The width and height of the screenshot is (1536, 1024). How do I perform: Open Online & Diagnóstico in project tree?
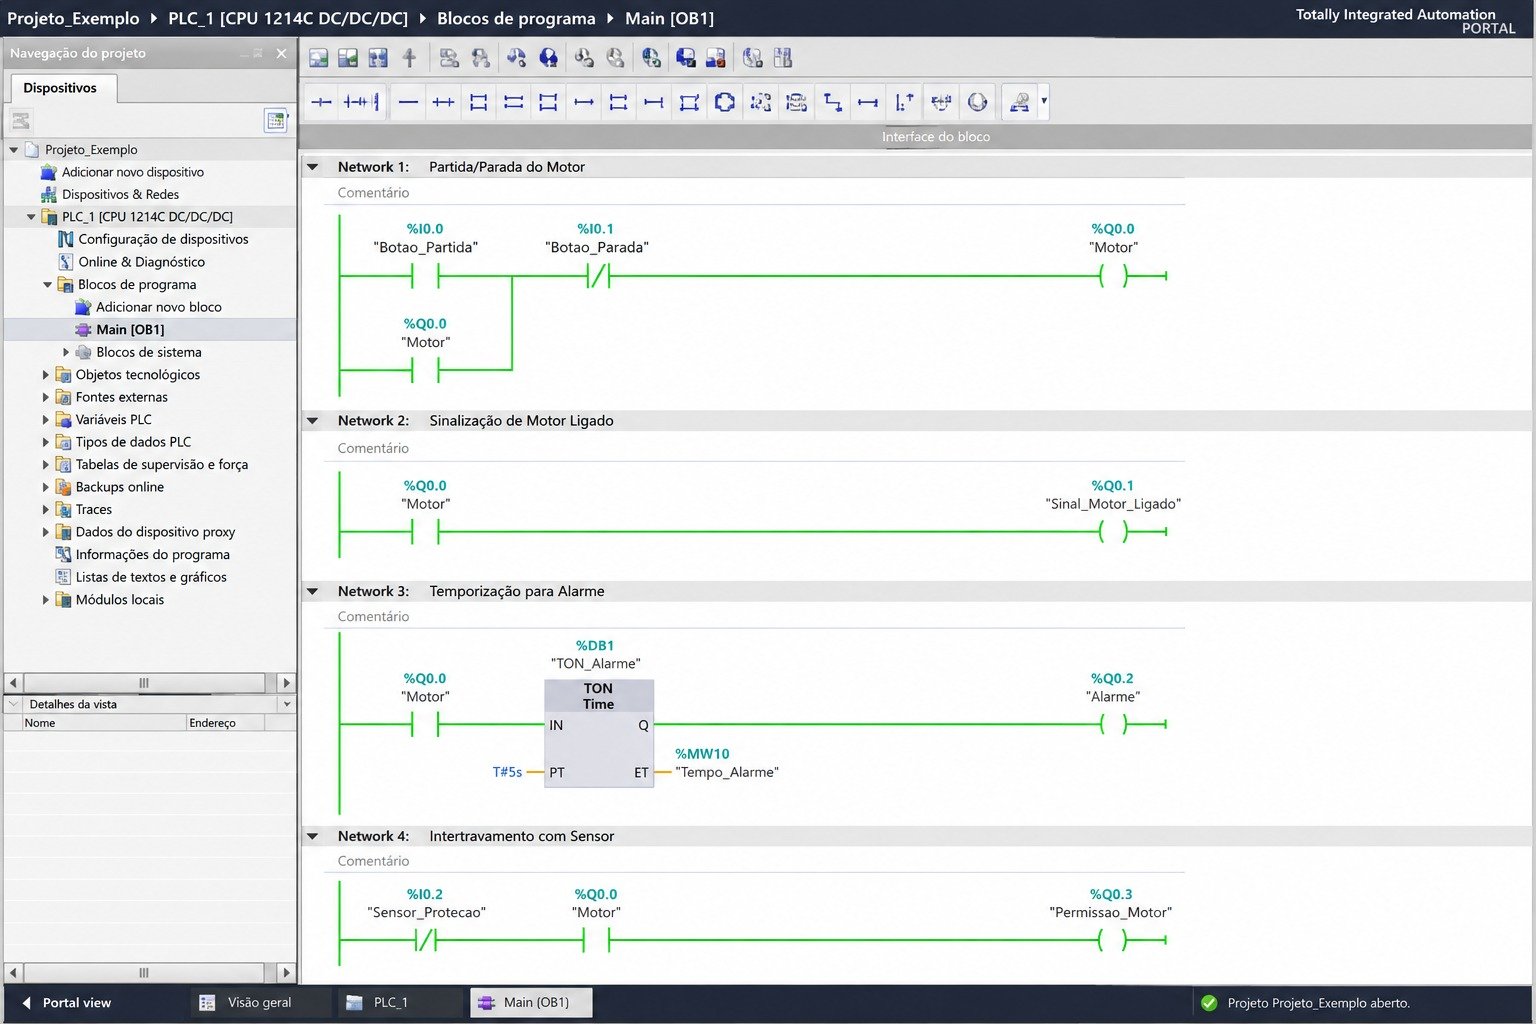coord(142,262)
